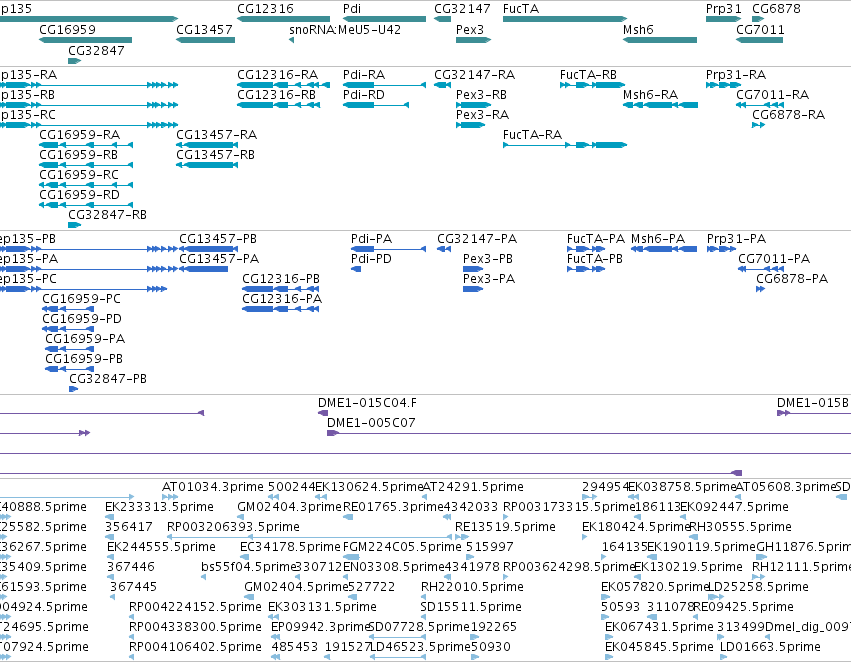Viewport: 851px width, 662px height.
Task: Click the CG7011 gene label
Action: tap(760, 29)
